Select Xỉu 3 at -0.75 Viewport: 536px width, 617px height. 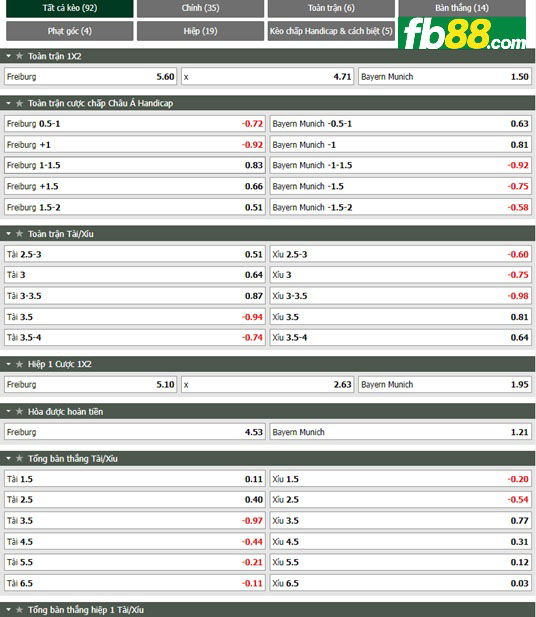tap(401, 275)
